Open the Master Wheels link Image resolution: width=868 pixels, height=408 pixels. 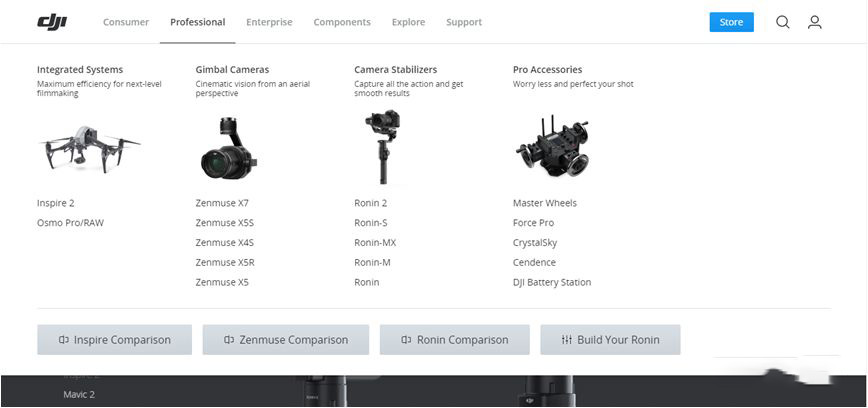point(545,203)
